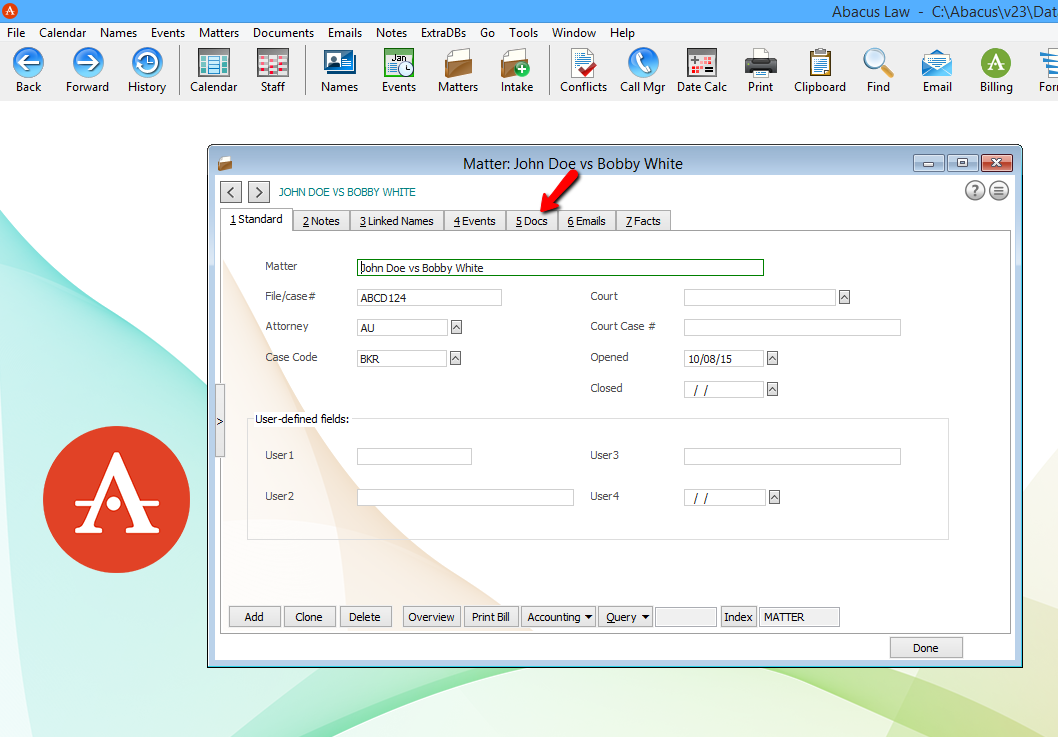
Task: Click the Matter window folder icon
Action: (x=225, y=163)
